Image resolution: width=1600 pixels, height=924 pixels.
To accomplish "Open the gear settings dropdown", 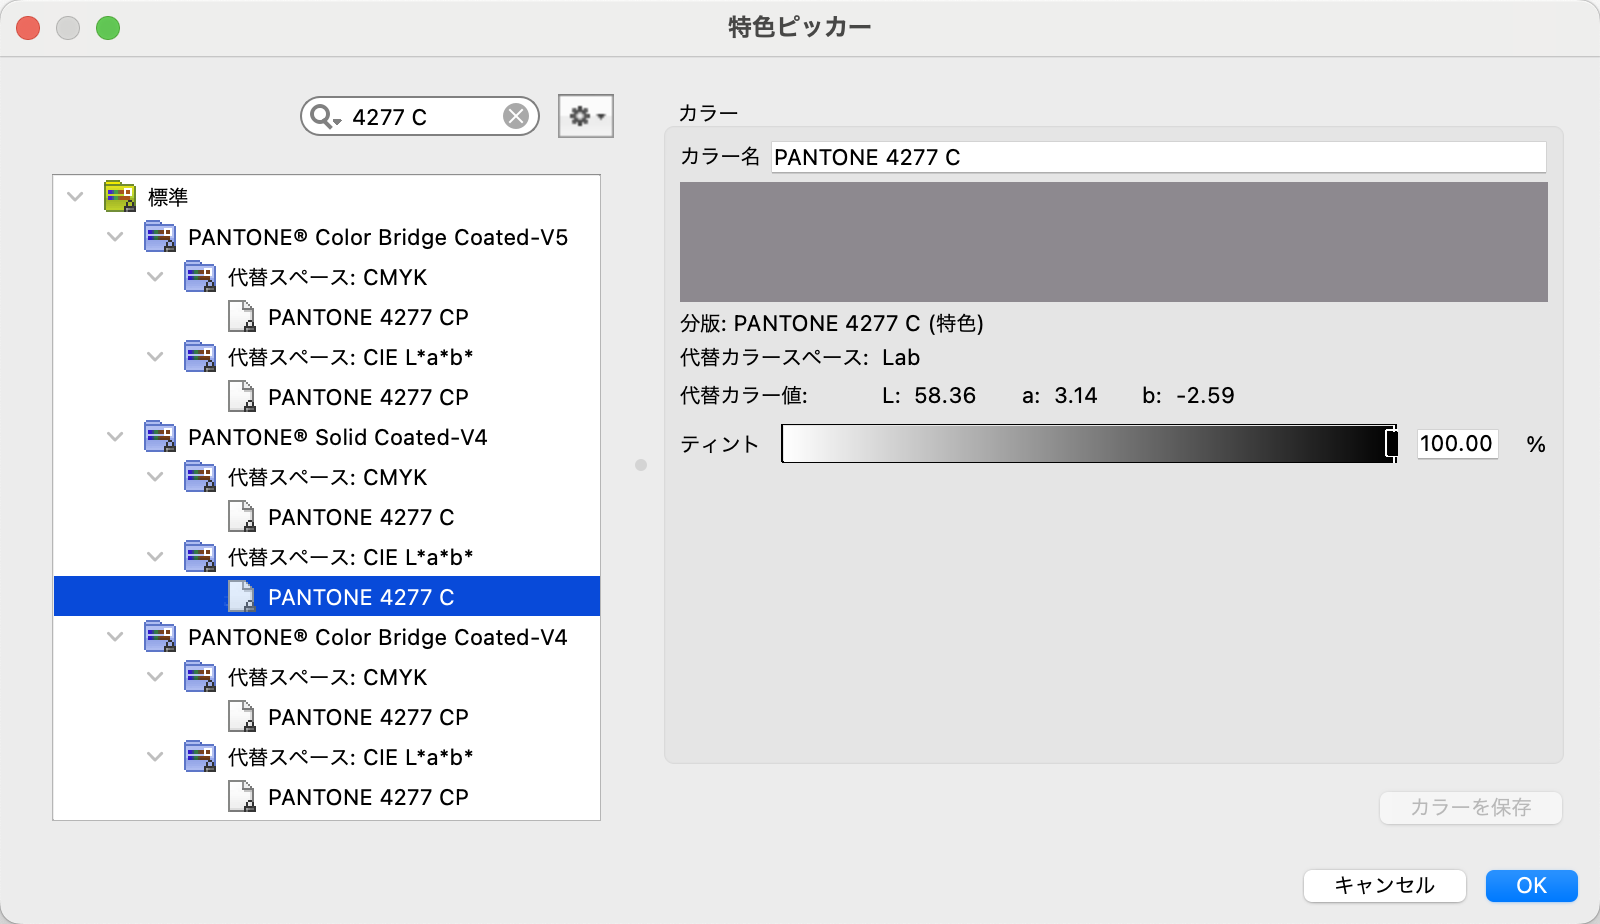I will tap(586, 116).
